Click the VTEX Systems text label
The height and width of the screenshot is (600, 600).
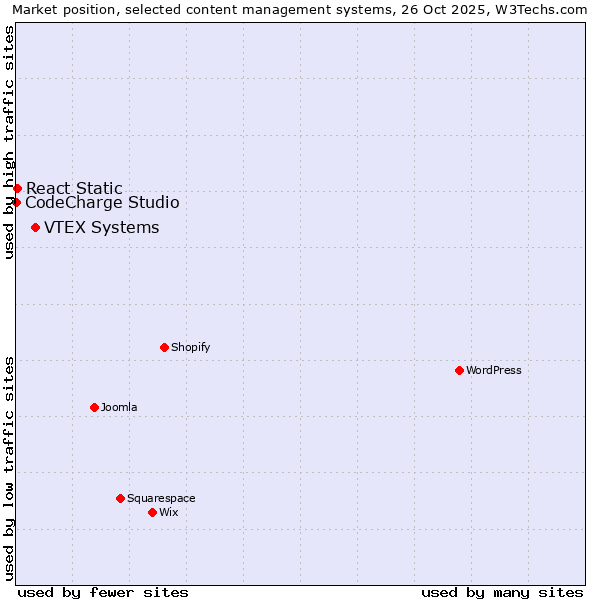pos(101,227)
